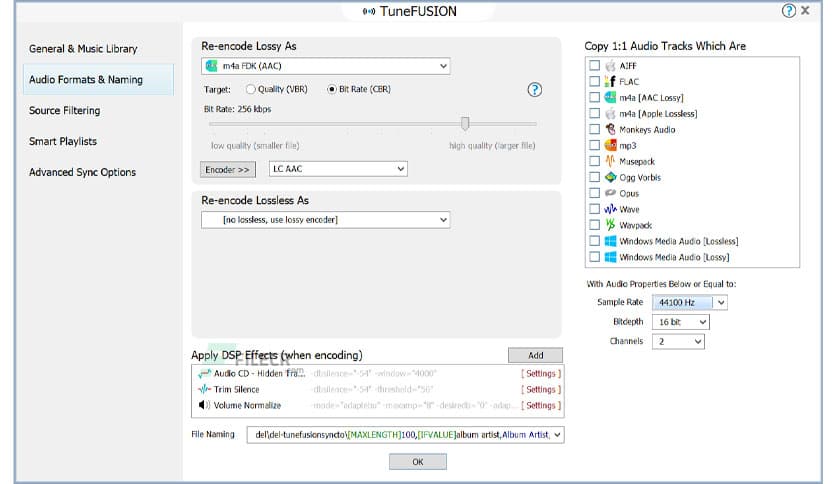Click the Musepack format icon
Viewport: 836px width, 484px height.
click(x=610, y=161)
